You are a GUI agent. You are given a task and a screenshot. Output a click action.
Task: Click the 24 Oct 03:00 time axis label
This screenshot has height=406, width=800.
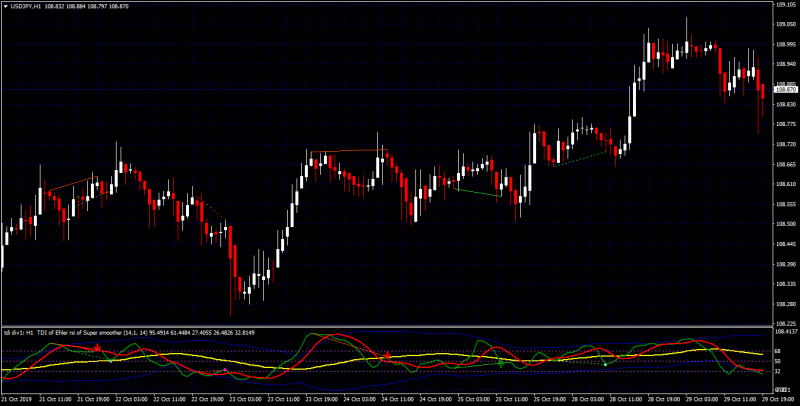point(359,397)
